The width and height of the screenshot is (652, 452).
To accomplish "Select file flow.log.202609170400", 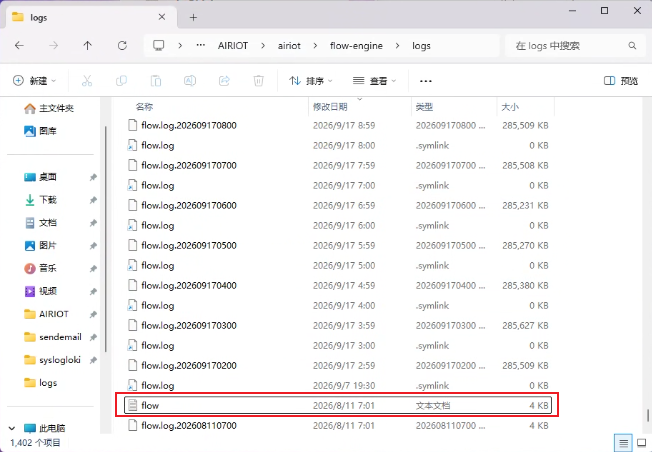I will pos(338,286).
